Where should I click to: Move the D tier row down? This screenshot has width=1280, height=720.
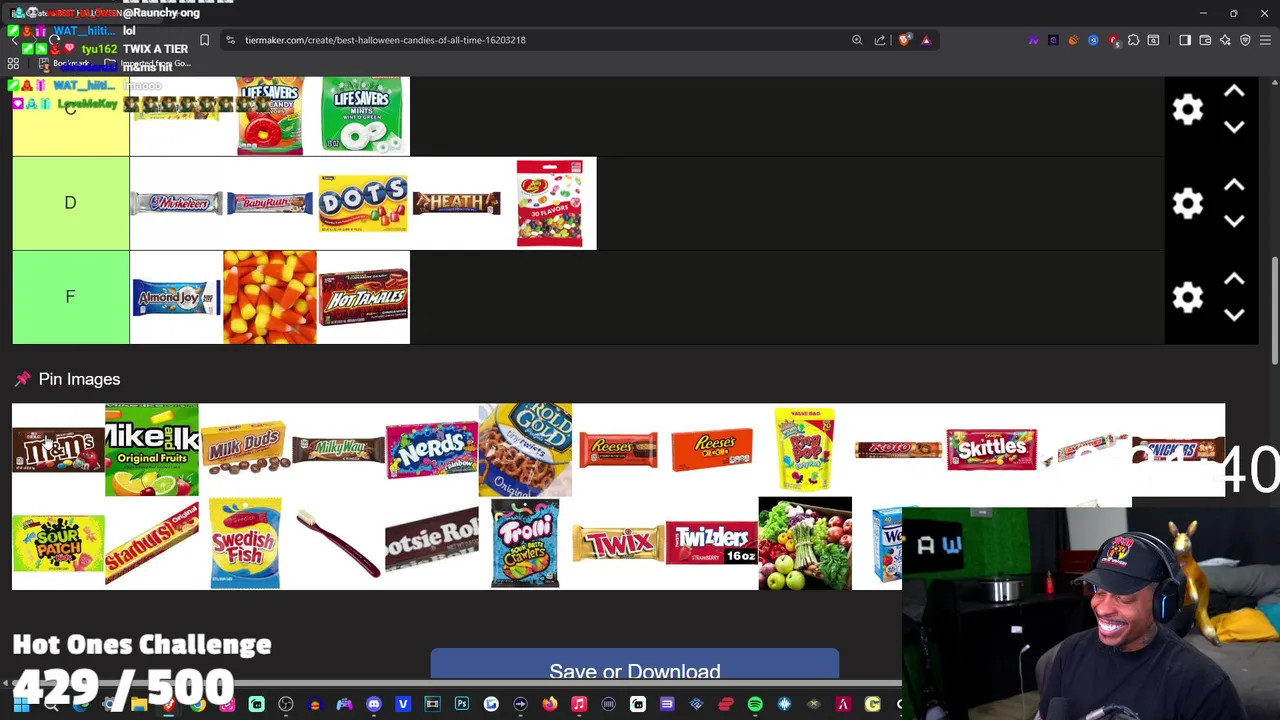click(1234, 221)
